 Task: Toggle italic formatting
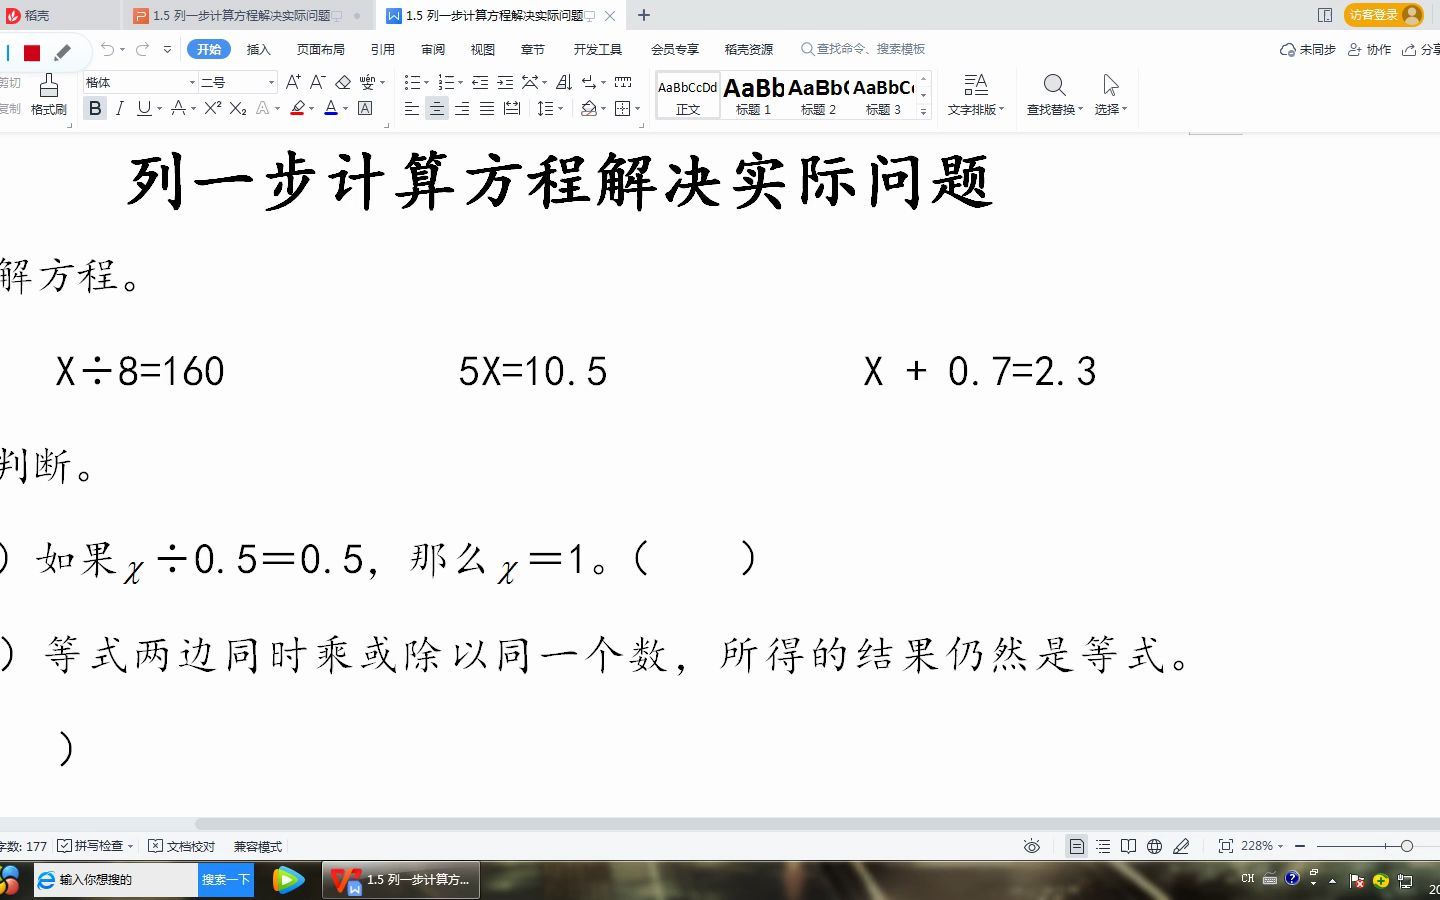(120, 108)
